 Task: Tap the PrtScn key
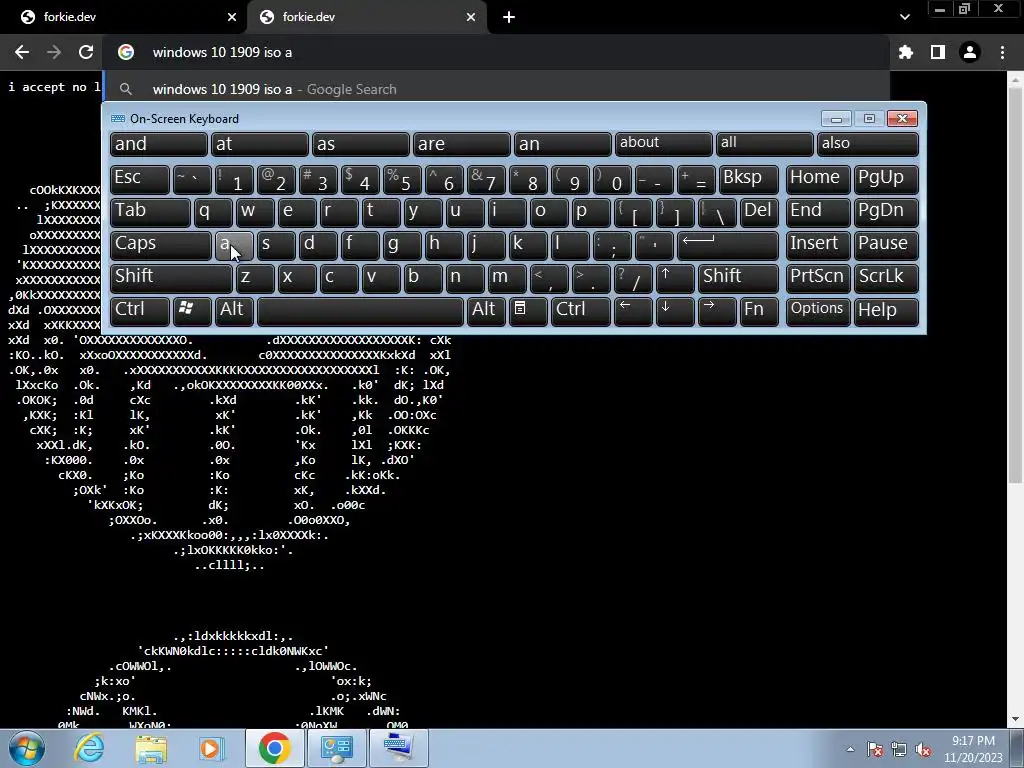click(x=818, y=278)
